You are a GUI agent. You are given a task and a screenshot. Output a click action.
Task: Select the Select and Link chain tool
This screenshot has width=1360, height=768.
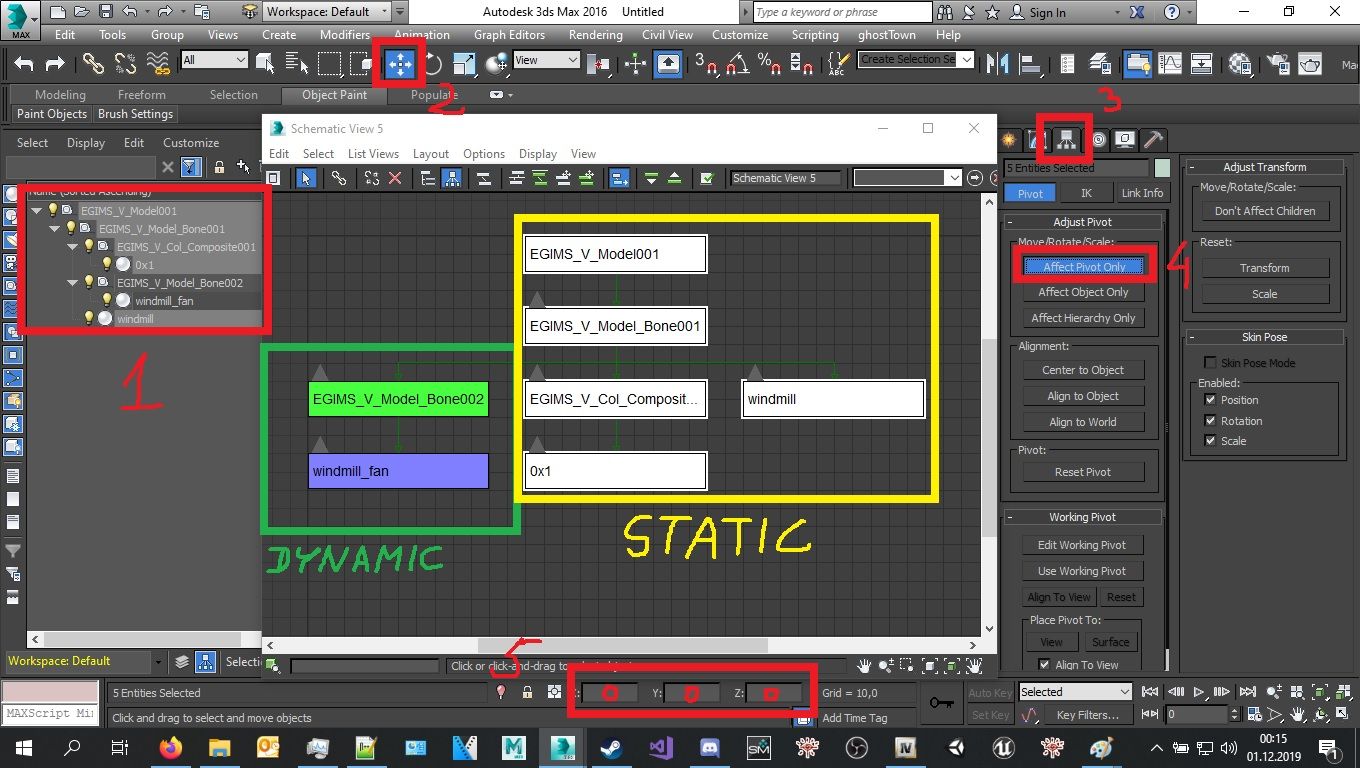tap(93, 63)
